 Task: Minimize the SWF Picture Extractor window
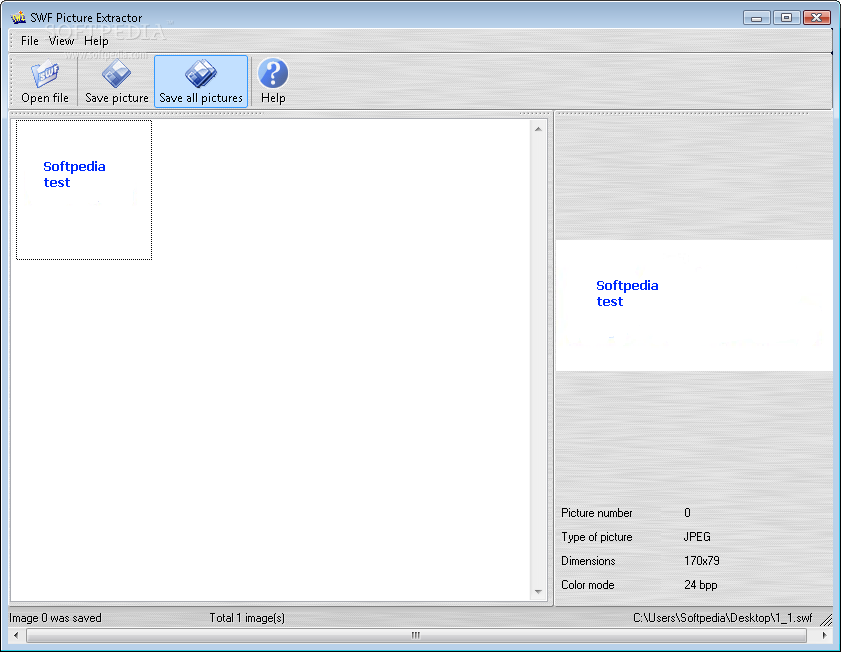pos(757,18)
